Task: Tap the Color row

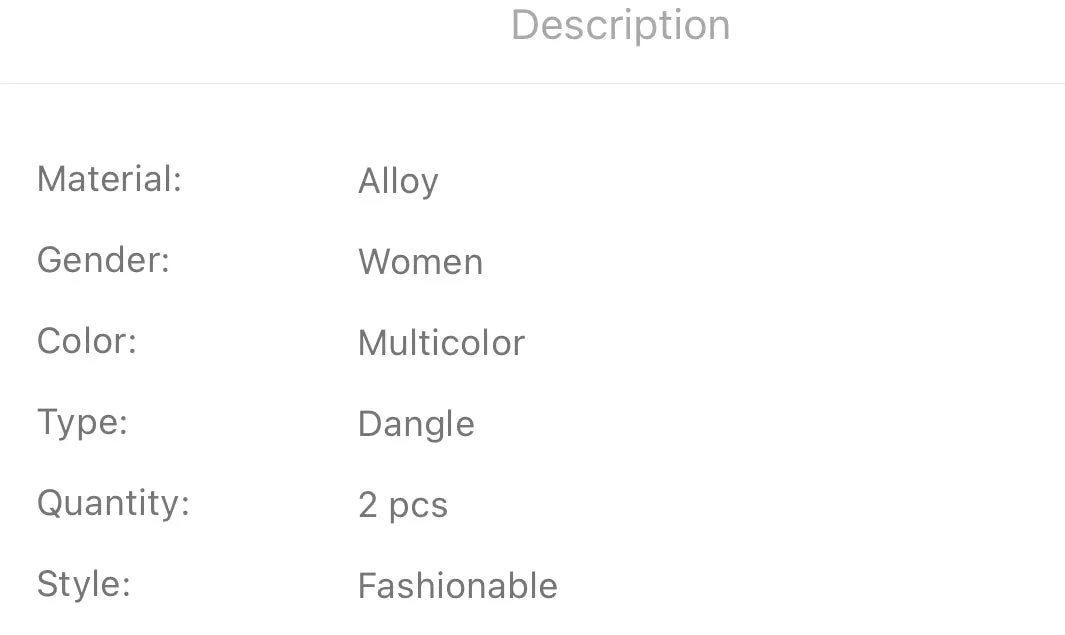Action: [x=532, y=342]
